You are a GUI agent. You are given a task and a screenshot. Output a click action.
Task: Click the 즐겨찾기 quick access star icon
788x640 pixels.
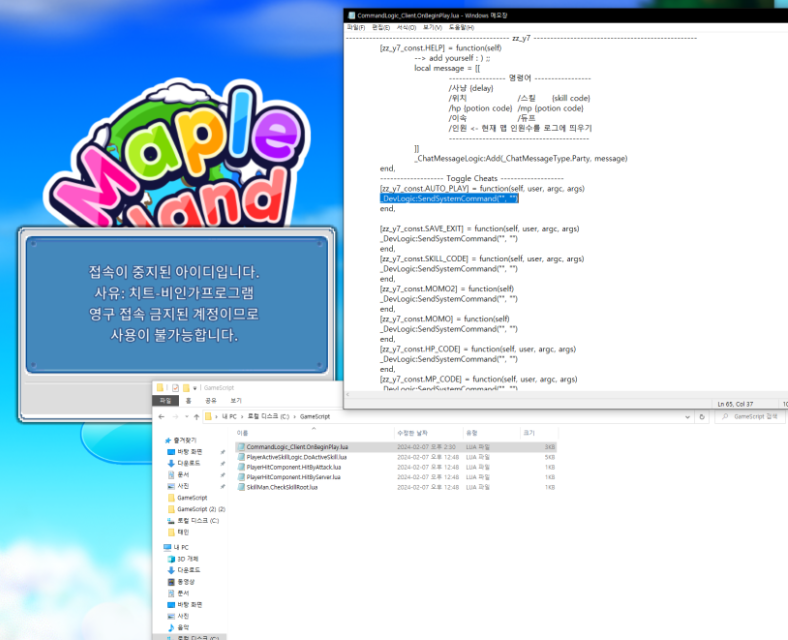click(x=166, y=439)
